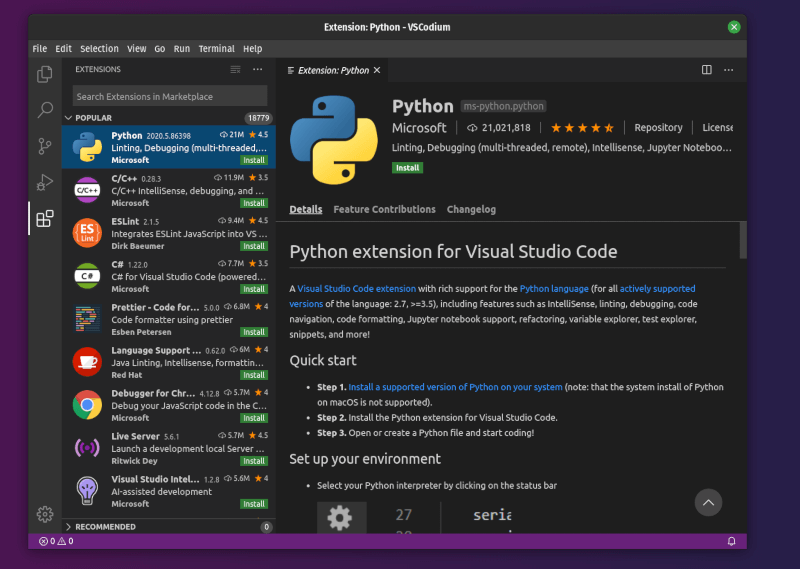Open Run and Debug view
The width and height of the screenshot is (800, 569).
tap(45, 182)
